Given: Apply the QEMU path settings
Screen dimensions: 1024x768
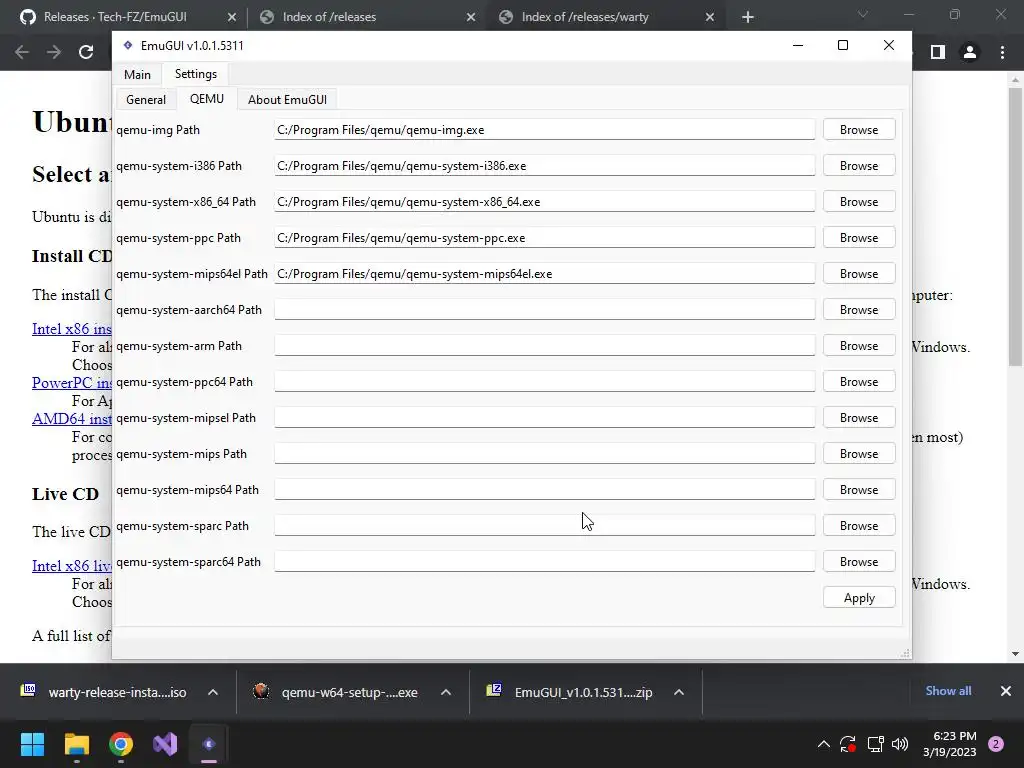Looking at the screenshot, I should pos(859,598).
